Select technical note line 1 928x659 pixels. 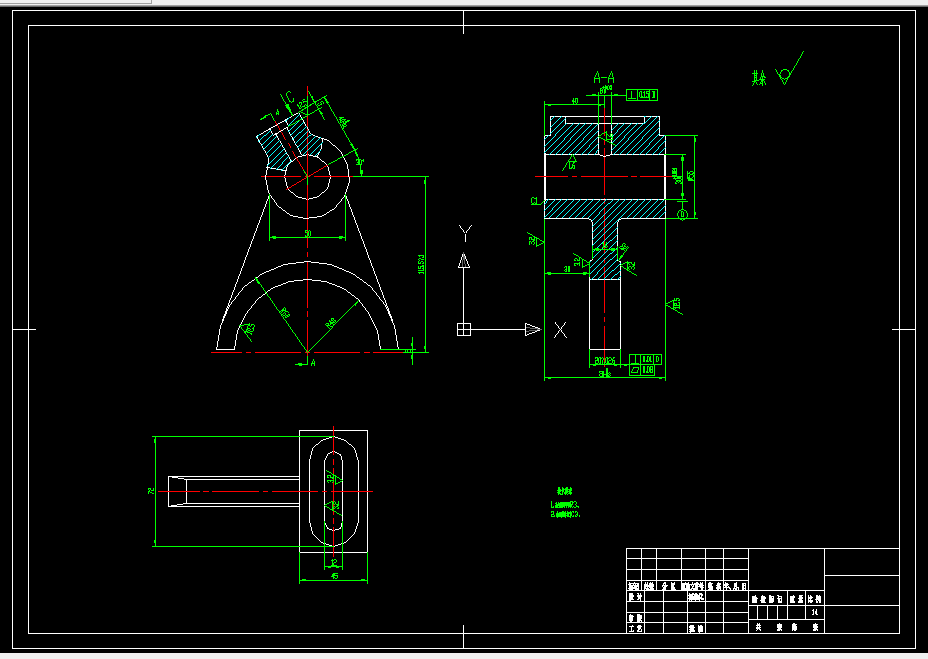565,504
